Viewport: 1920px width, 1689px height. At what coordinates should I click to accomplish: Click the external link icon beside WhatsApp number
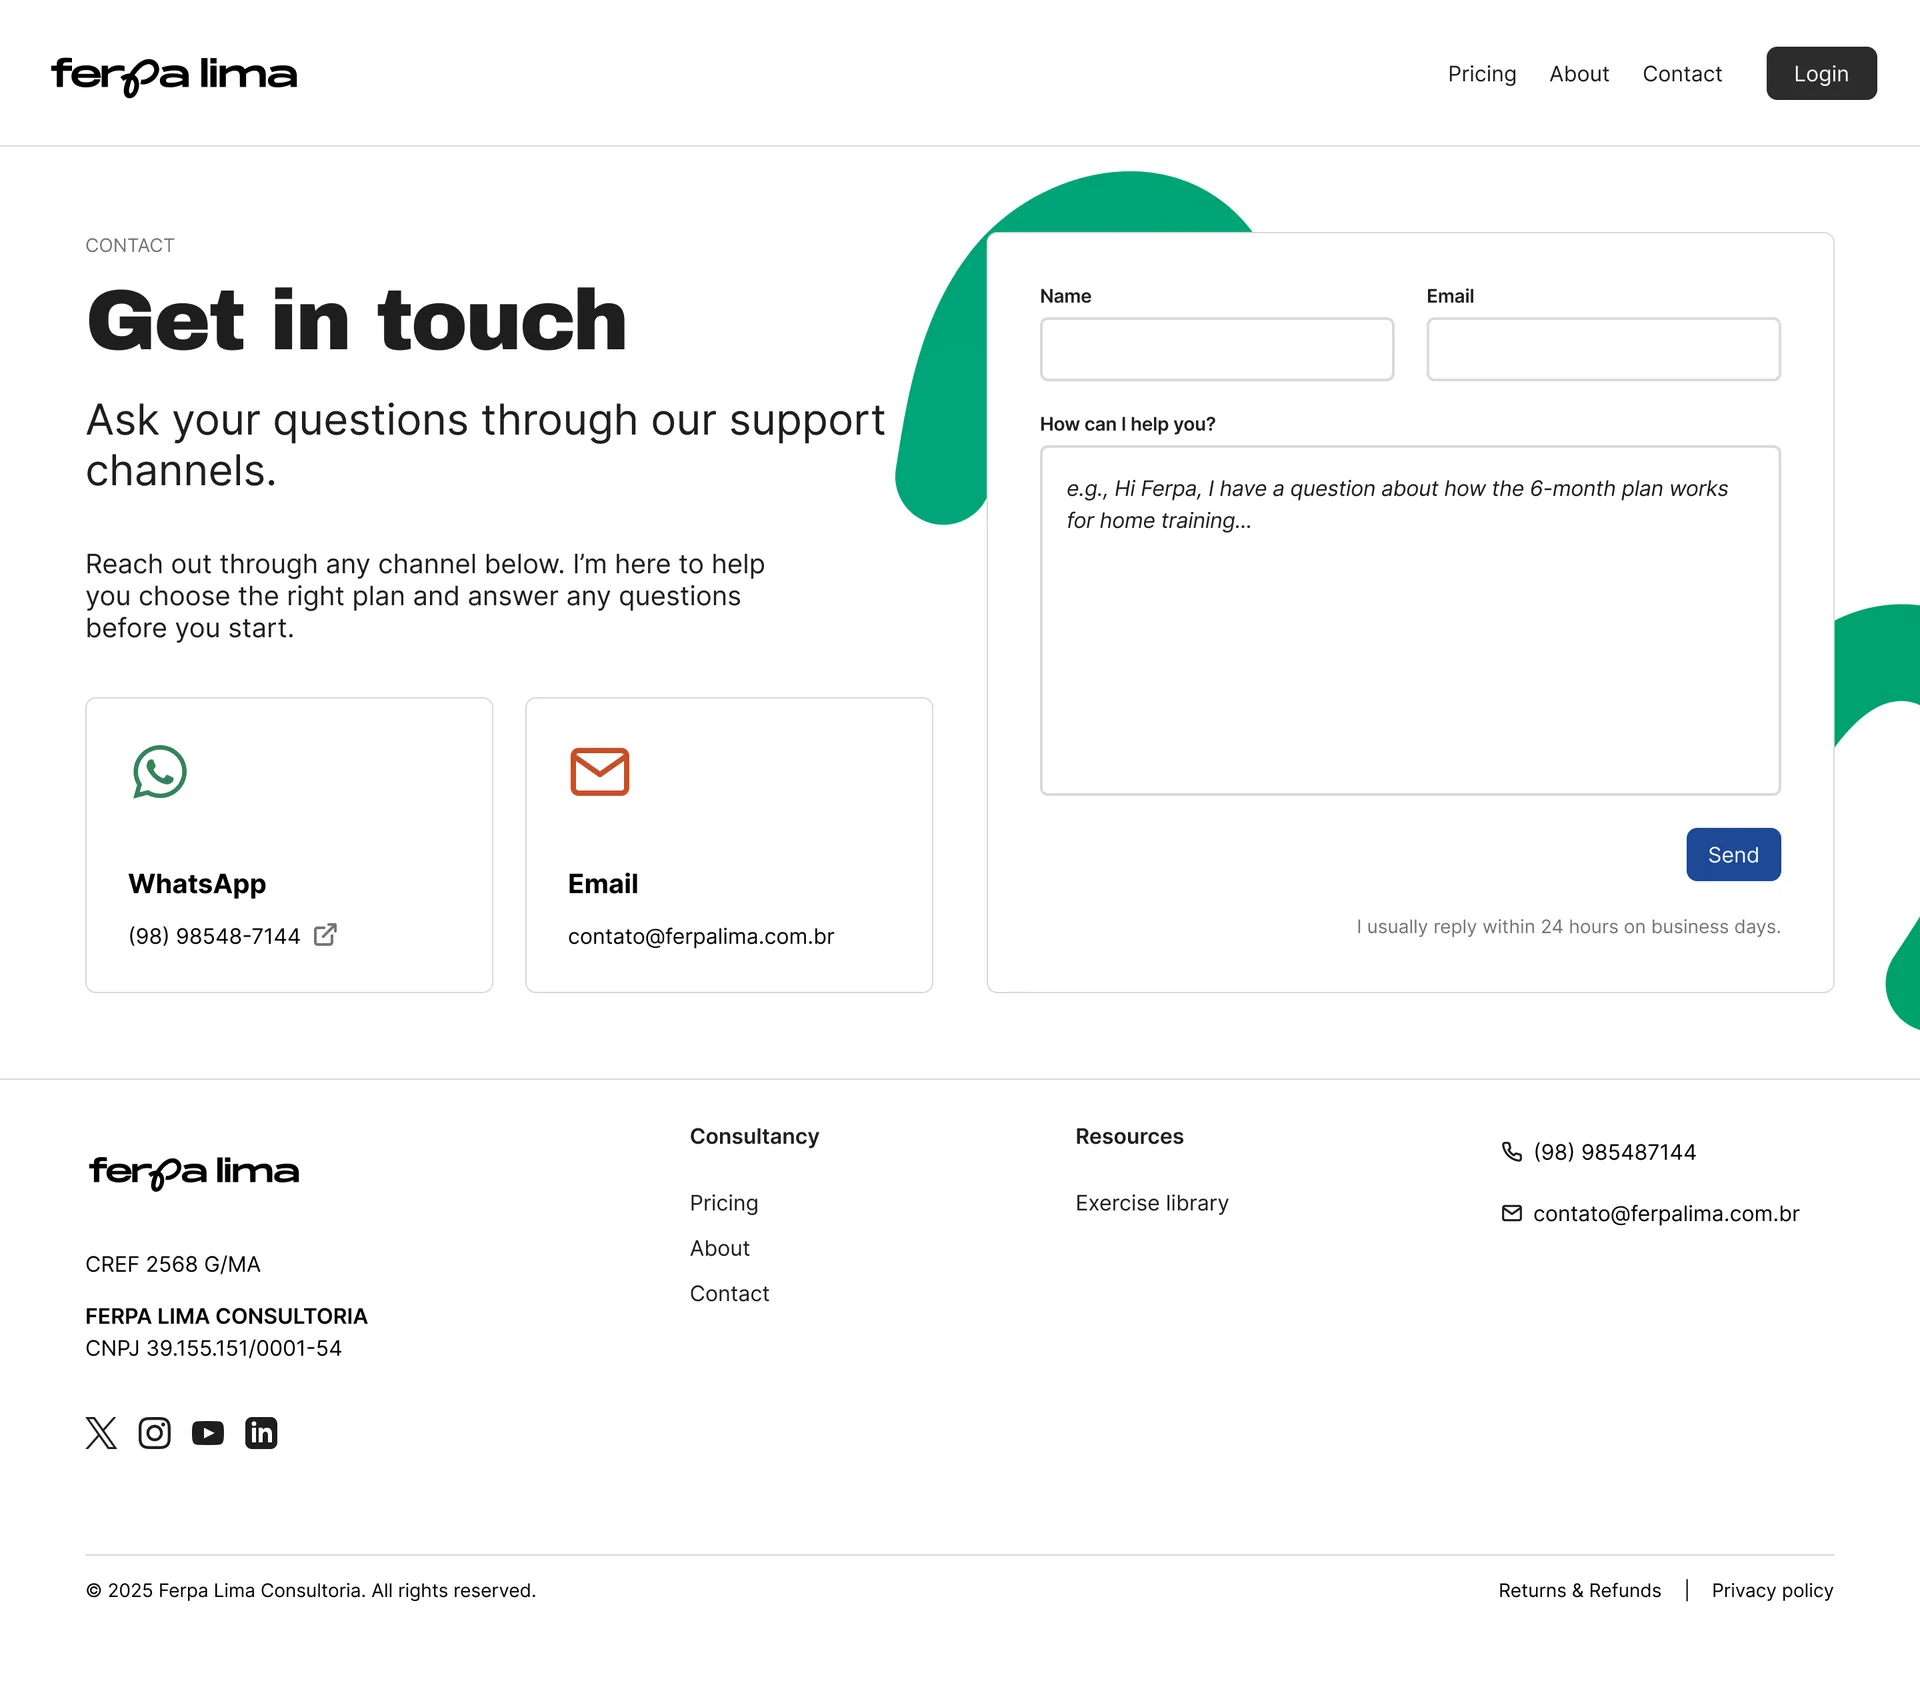(x=325, y=935)
